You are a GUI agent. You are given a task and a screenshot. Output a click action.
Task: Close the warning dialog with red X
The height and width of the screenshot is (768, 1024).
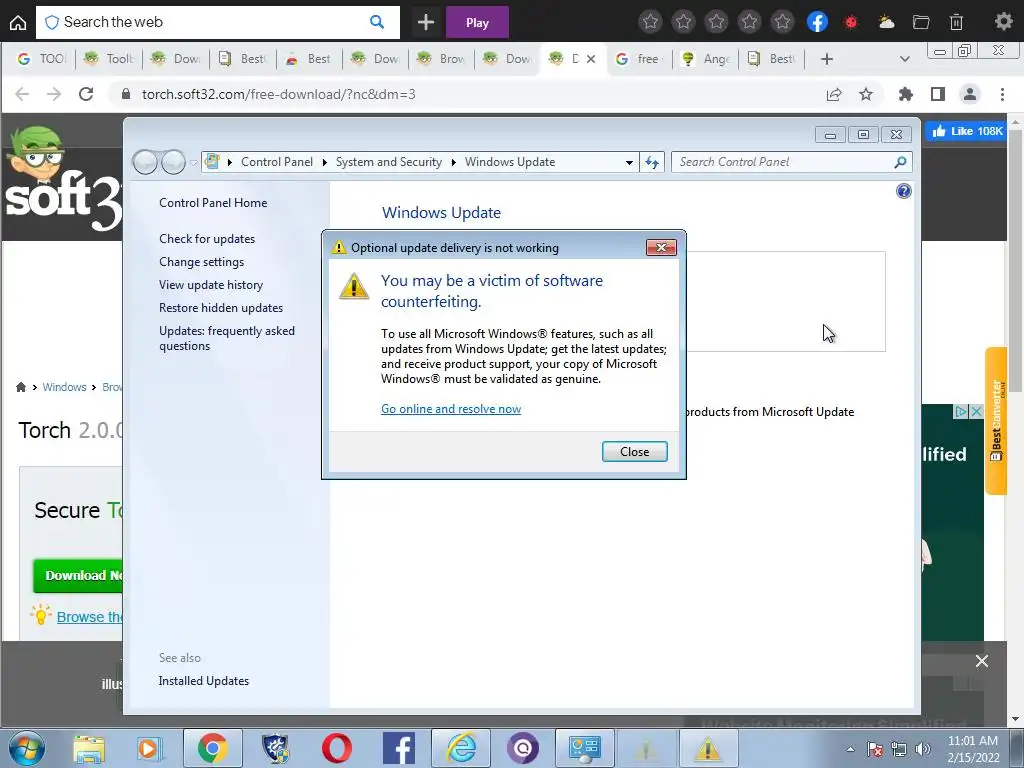(661, 248)
